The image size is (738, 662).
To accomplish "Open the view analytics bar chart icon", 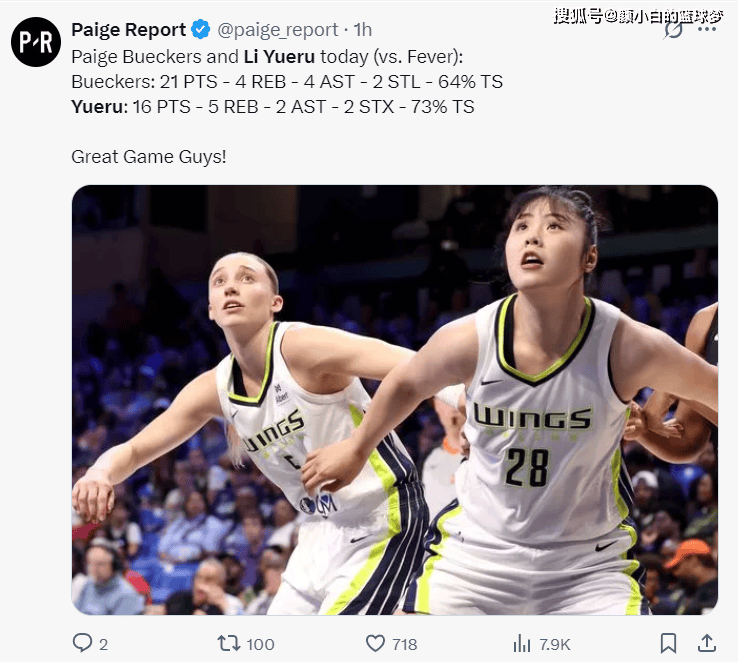I will coord(521,643).
